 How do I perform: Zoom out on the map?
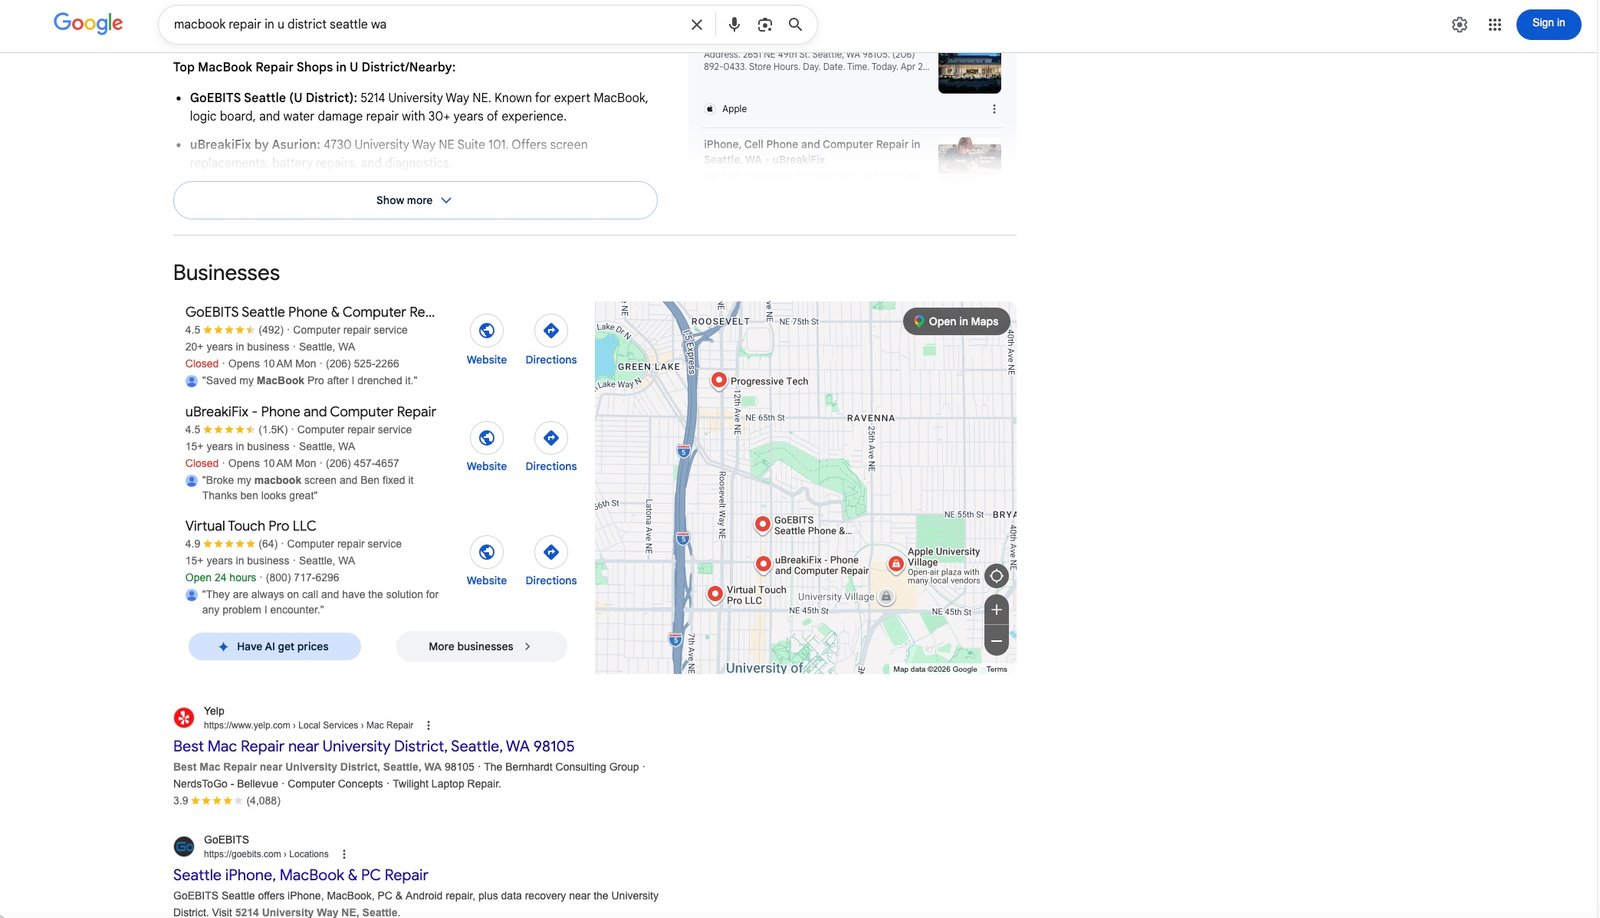point(996,641)
